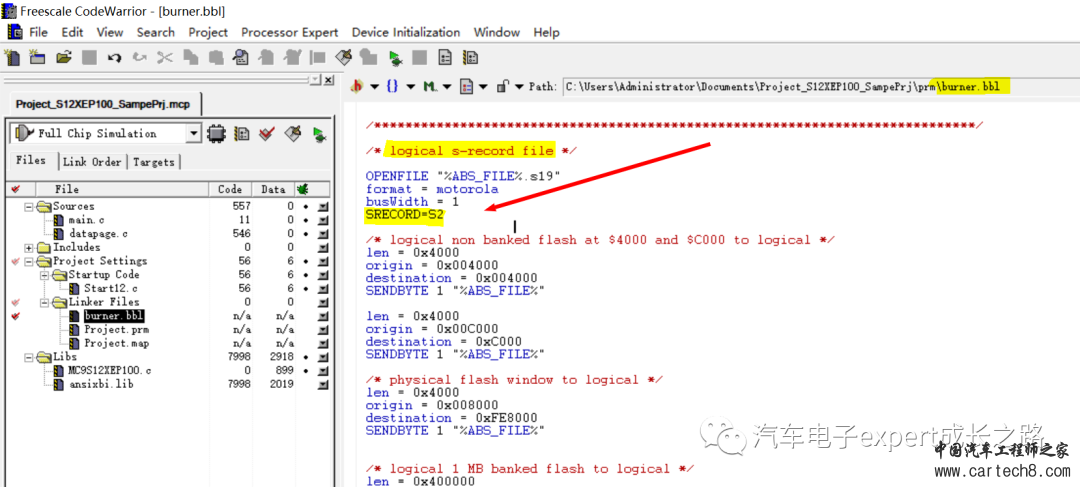This screenshot has width=1080, height=487.
Task: Click the greyed Save toolbar icon
Action: pyautogui.click(x=90, y=57)
